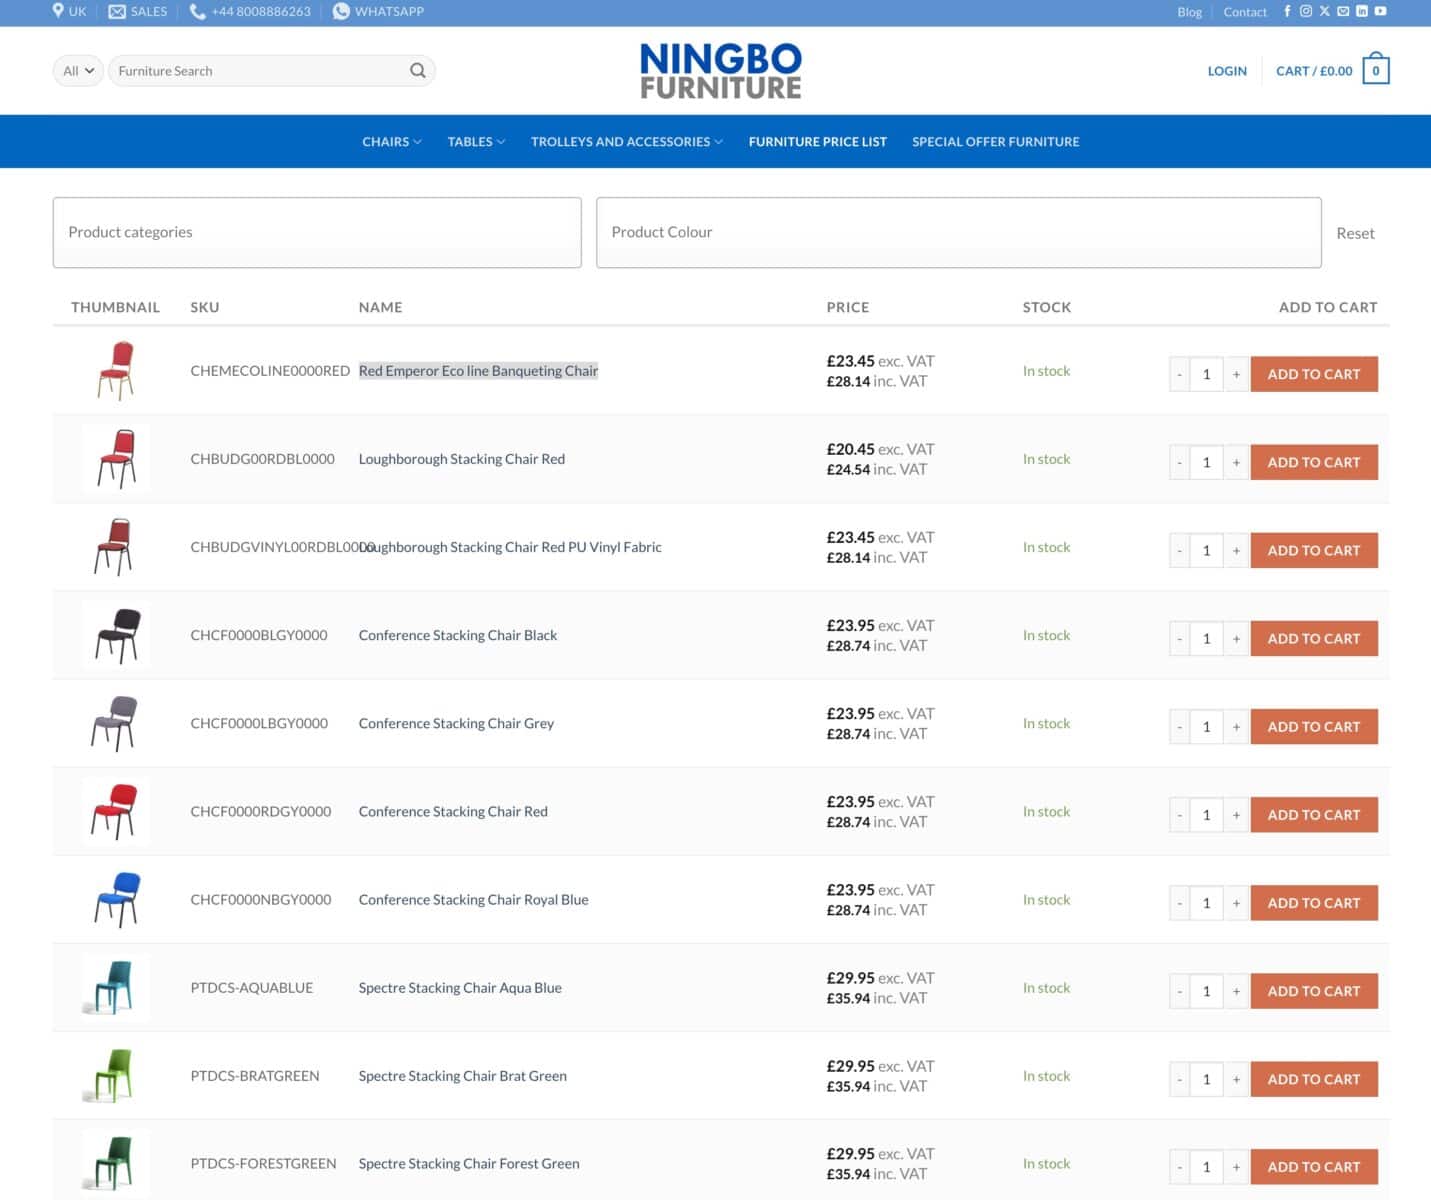Open the Conference Stacking Chair Grey link

[456, 723]
